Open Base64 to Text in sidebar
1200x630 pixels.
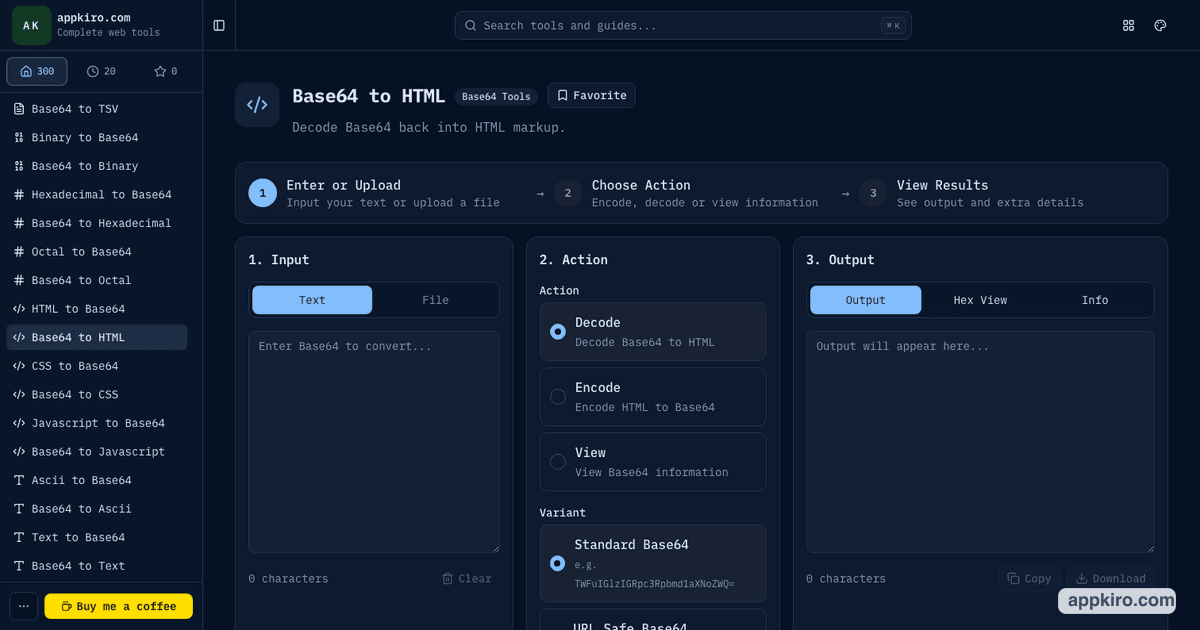point(97,566)
